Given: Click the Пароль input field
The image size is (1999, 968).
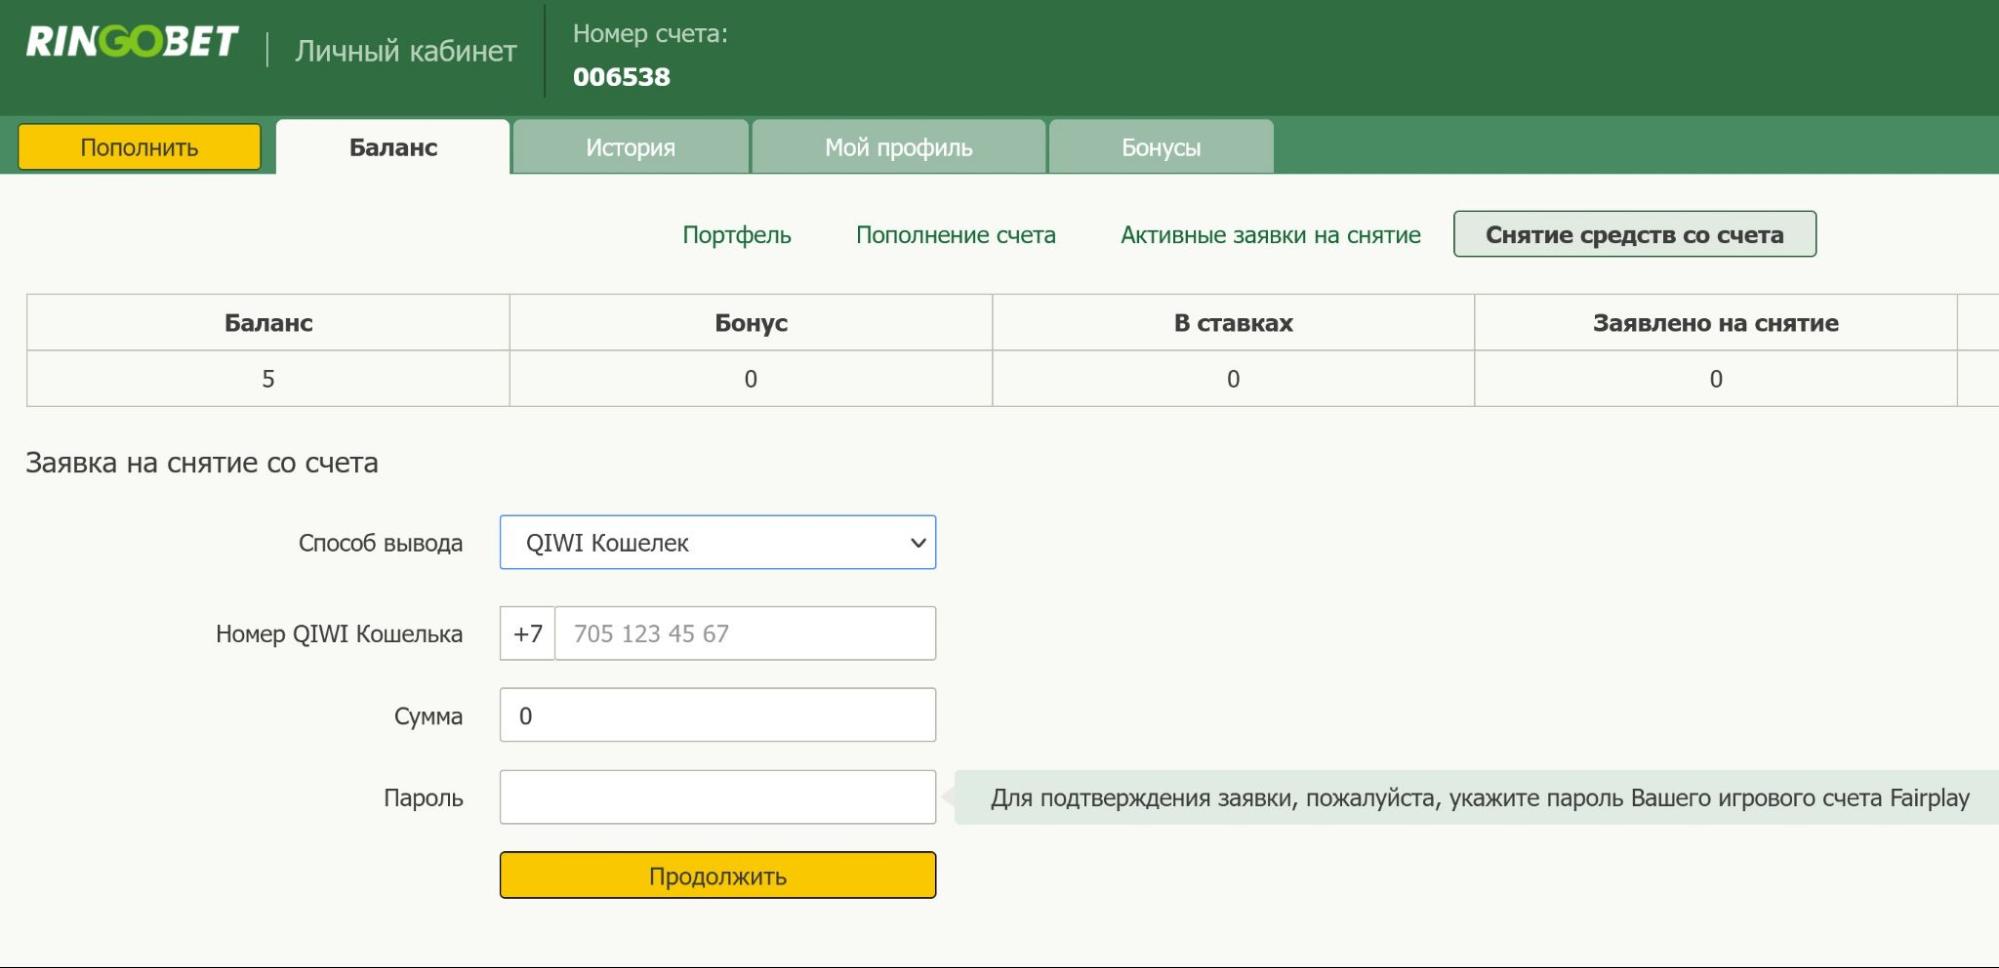Looking at the screenshot, I should click(x=718, y=797).
